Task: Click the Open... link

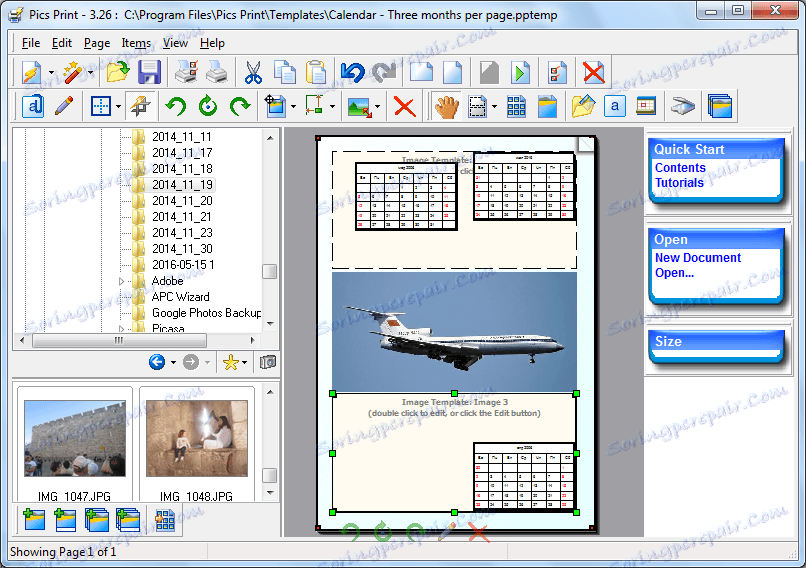Action: [674, 273]
